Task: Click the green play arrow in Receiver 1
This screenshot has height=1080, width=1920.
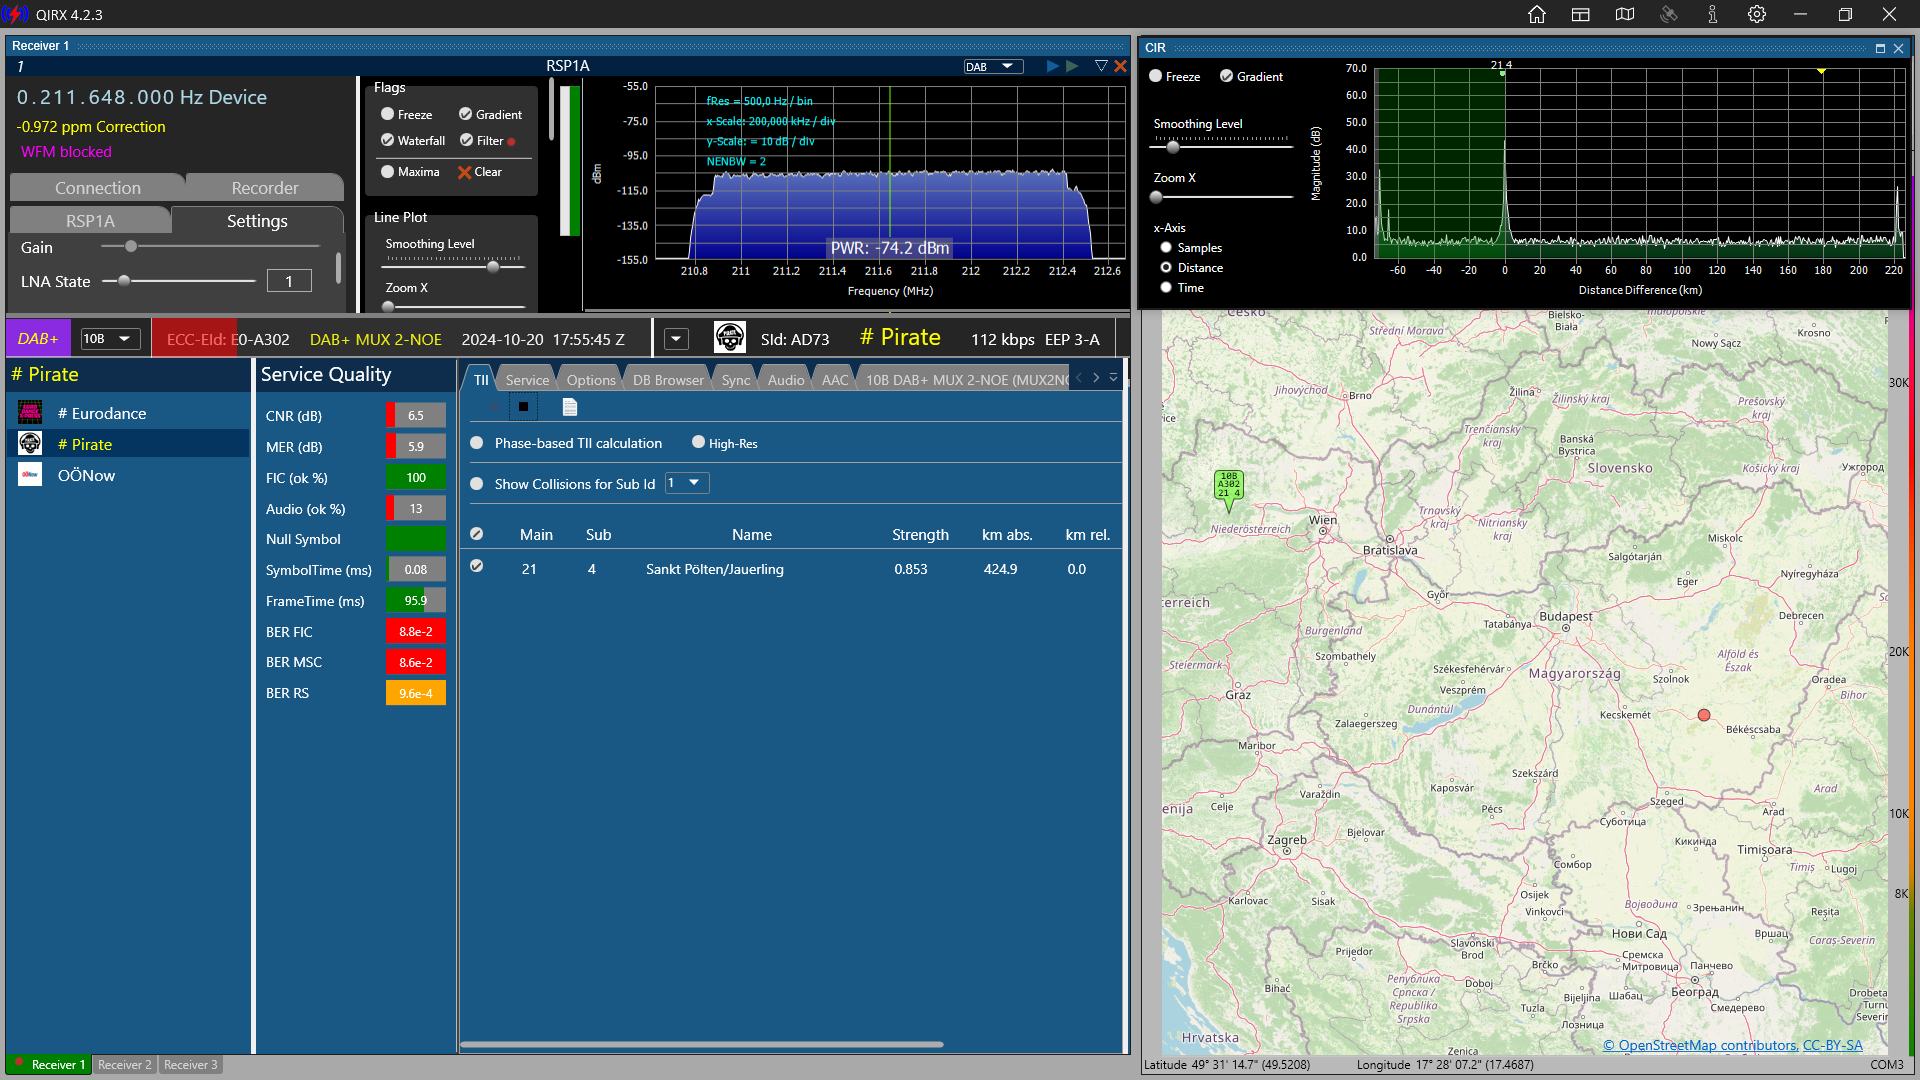Action: coord(1072,66)
